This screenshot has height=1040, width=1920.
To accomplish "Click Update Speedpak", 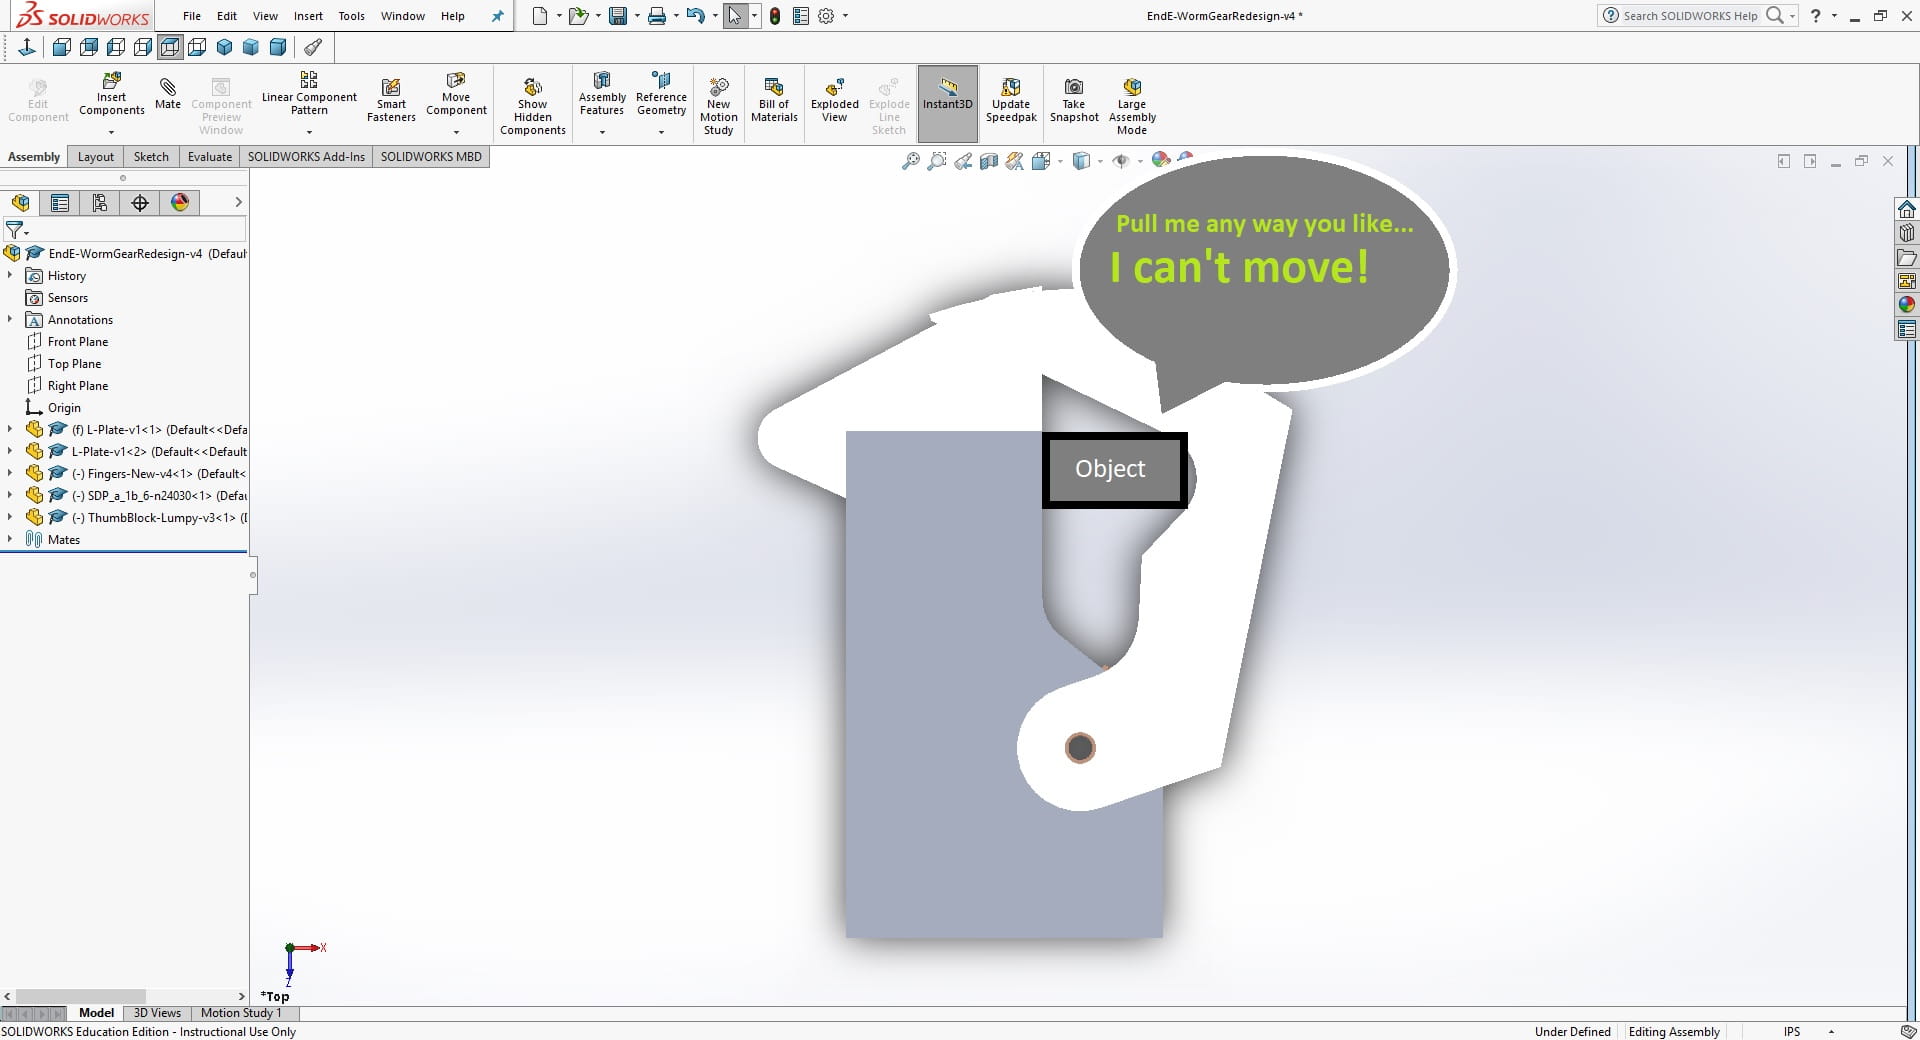I will coord(1011,100).
